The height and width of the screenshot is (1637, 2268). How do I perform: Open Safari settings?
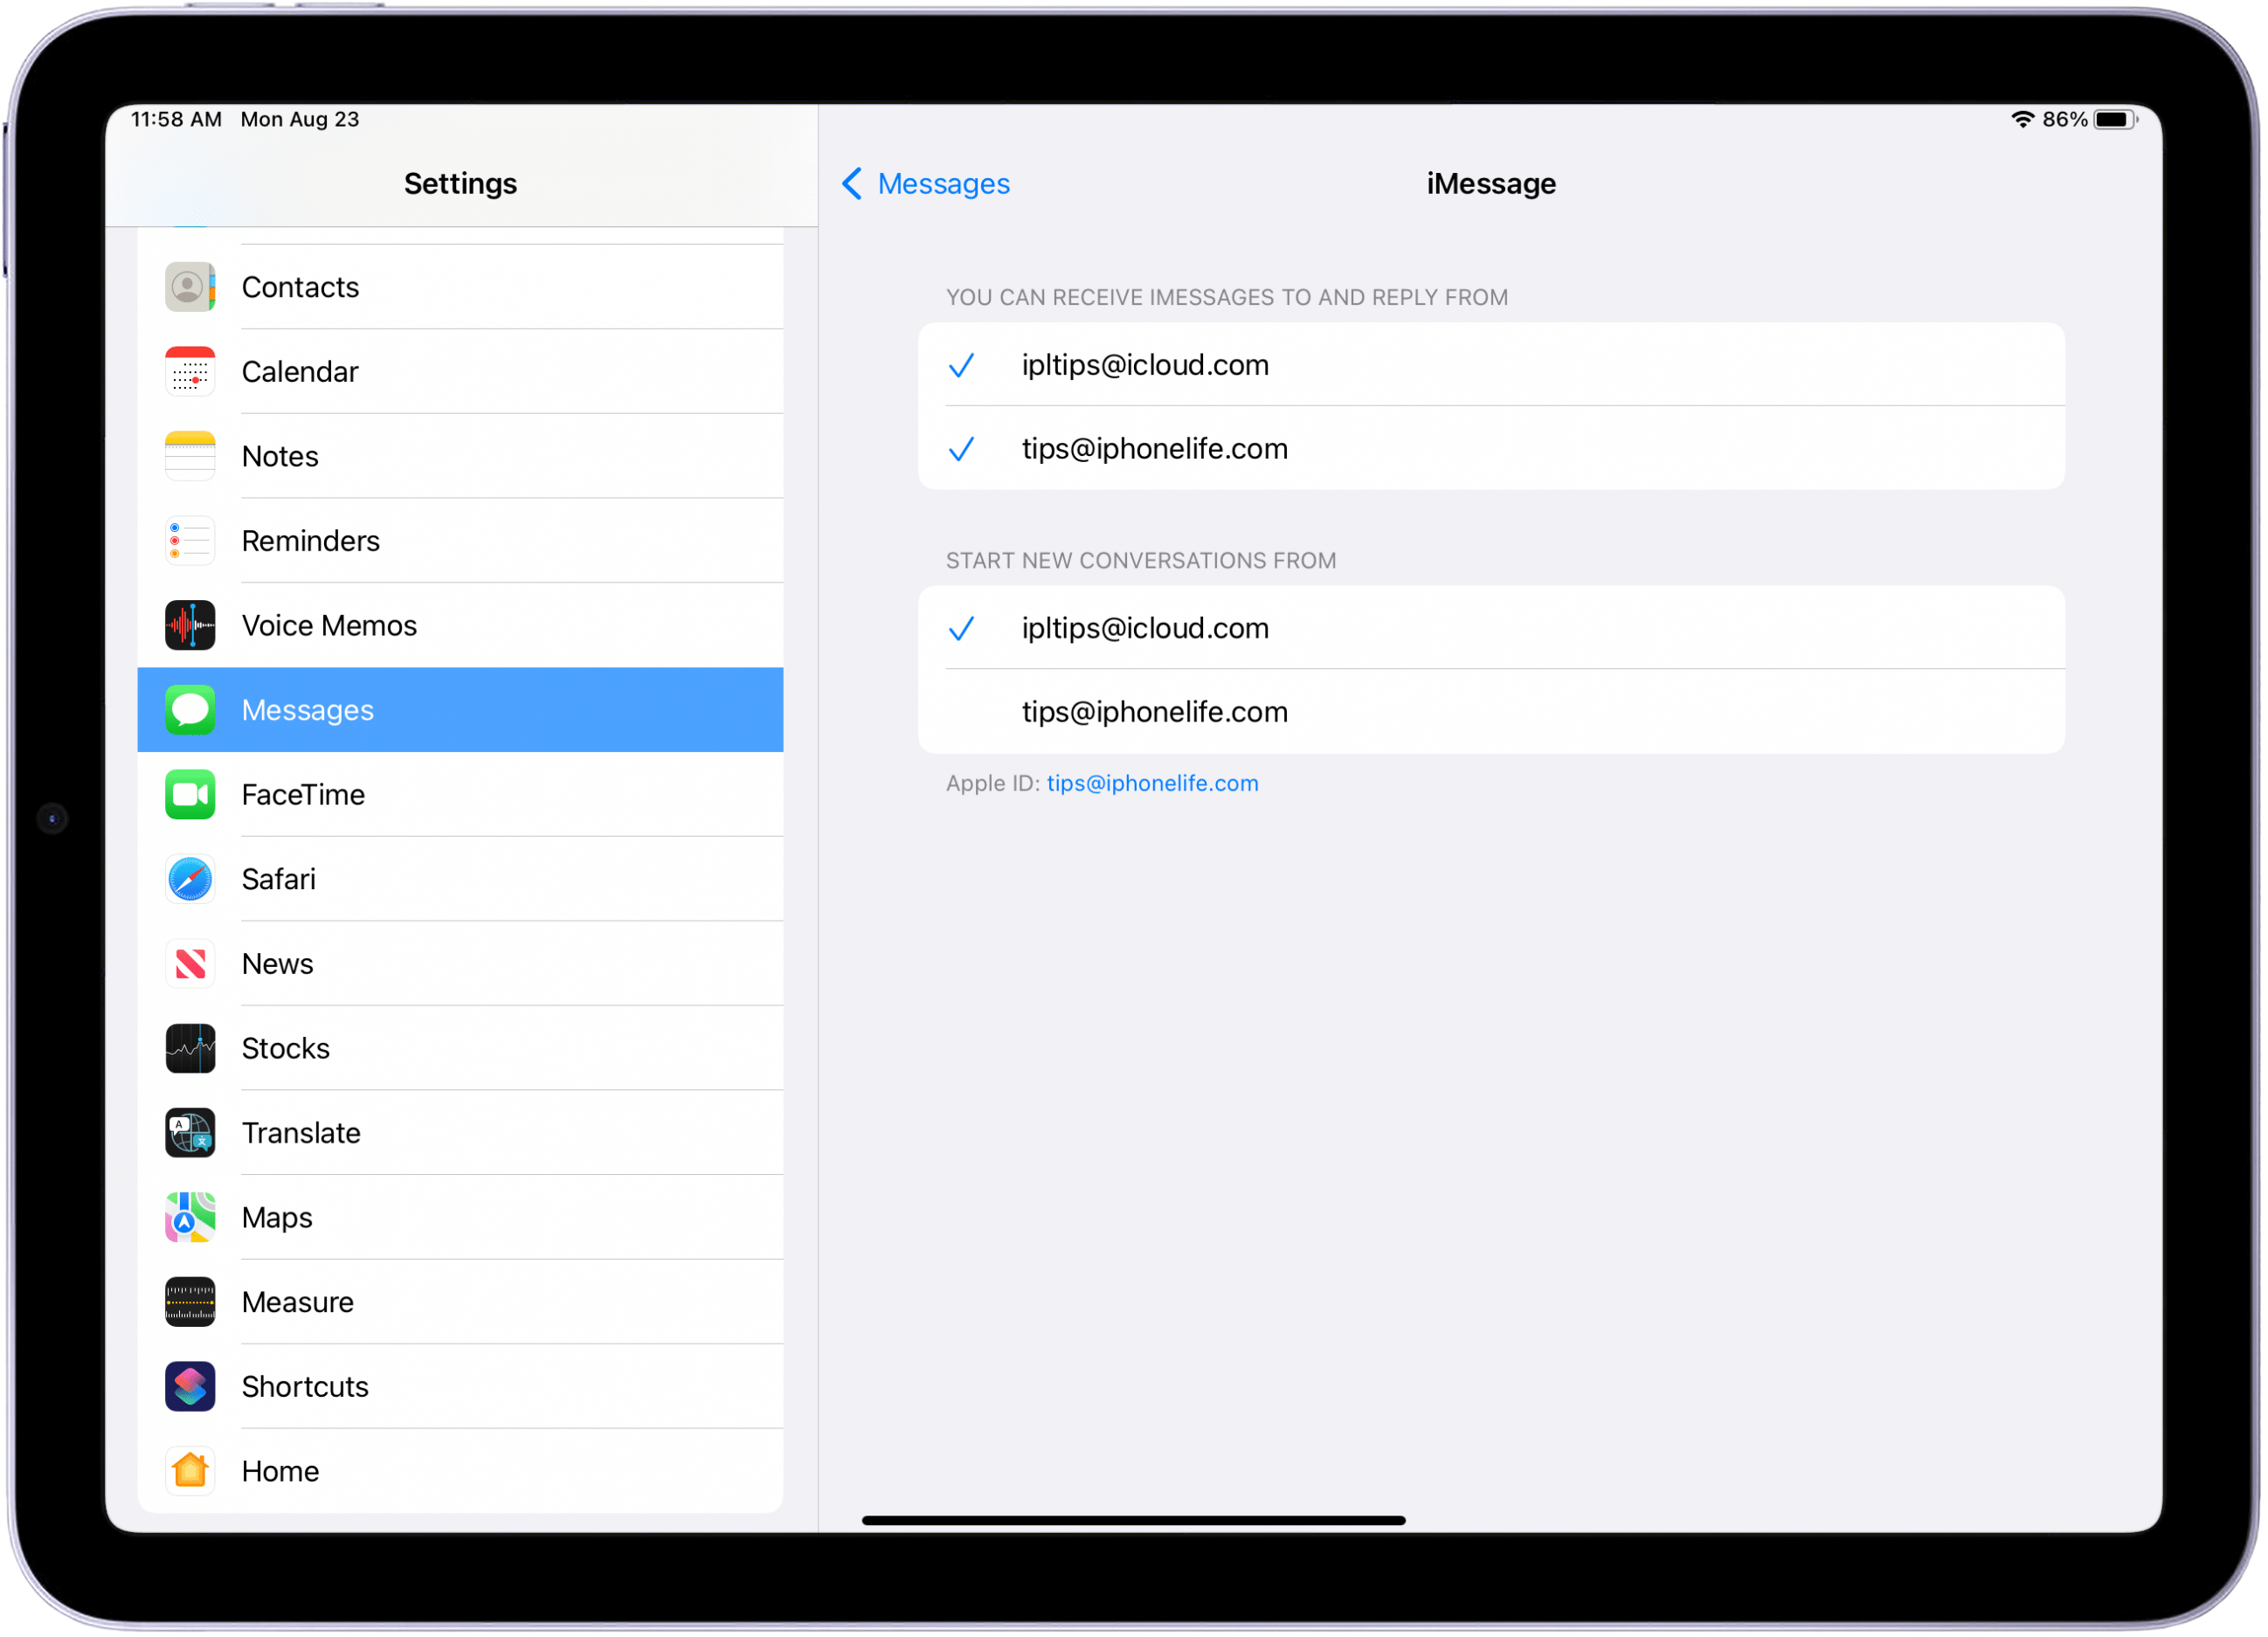tap(461, 880)
